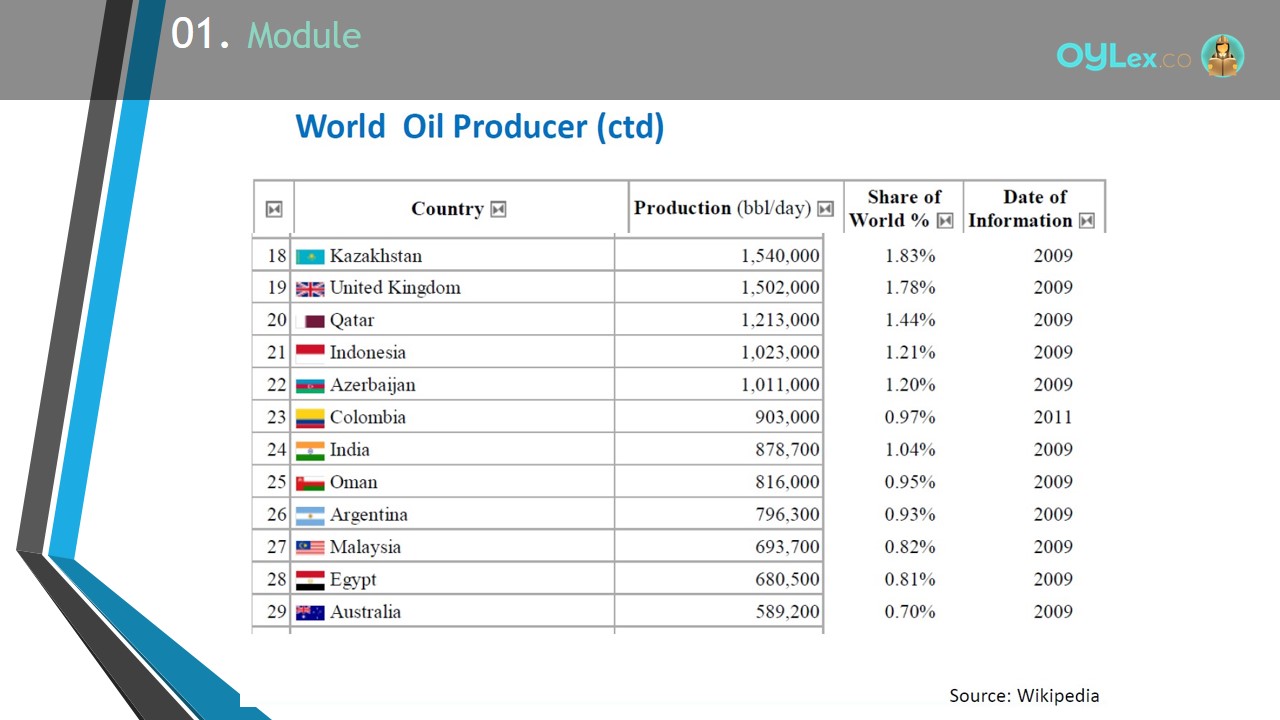Image resolution: width=1280 pixels, height=720 pixels.
Task: Click the Oman flag icon
Action: (x=310, y=483)
